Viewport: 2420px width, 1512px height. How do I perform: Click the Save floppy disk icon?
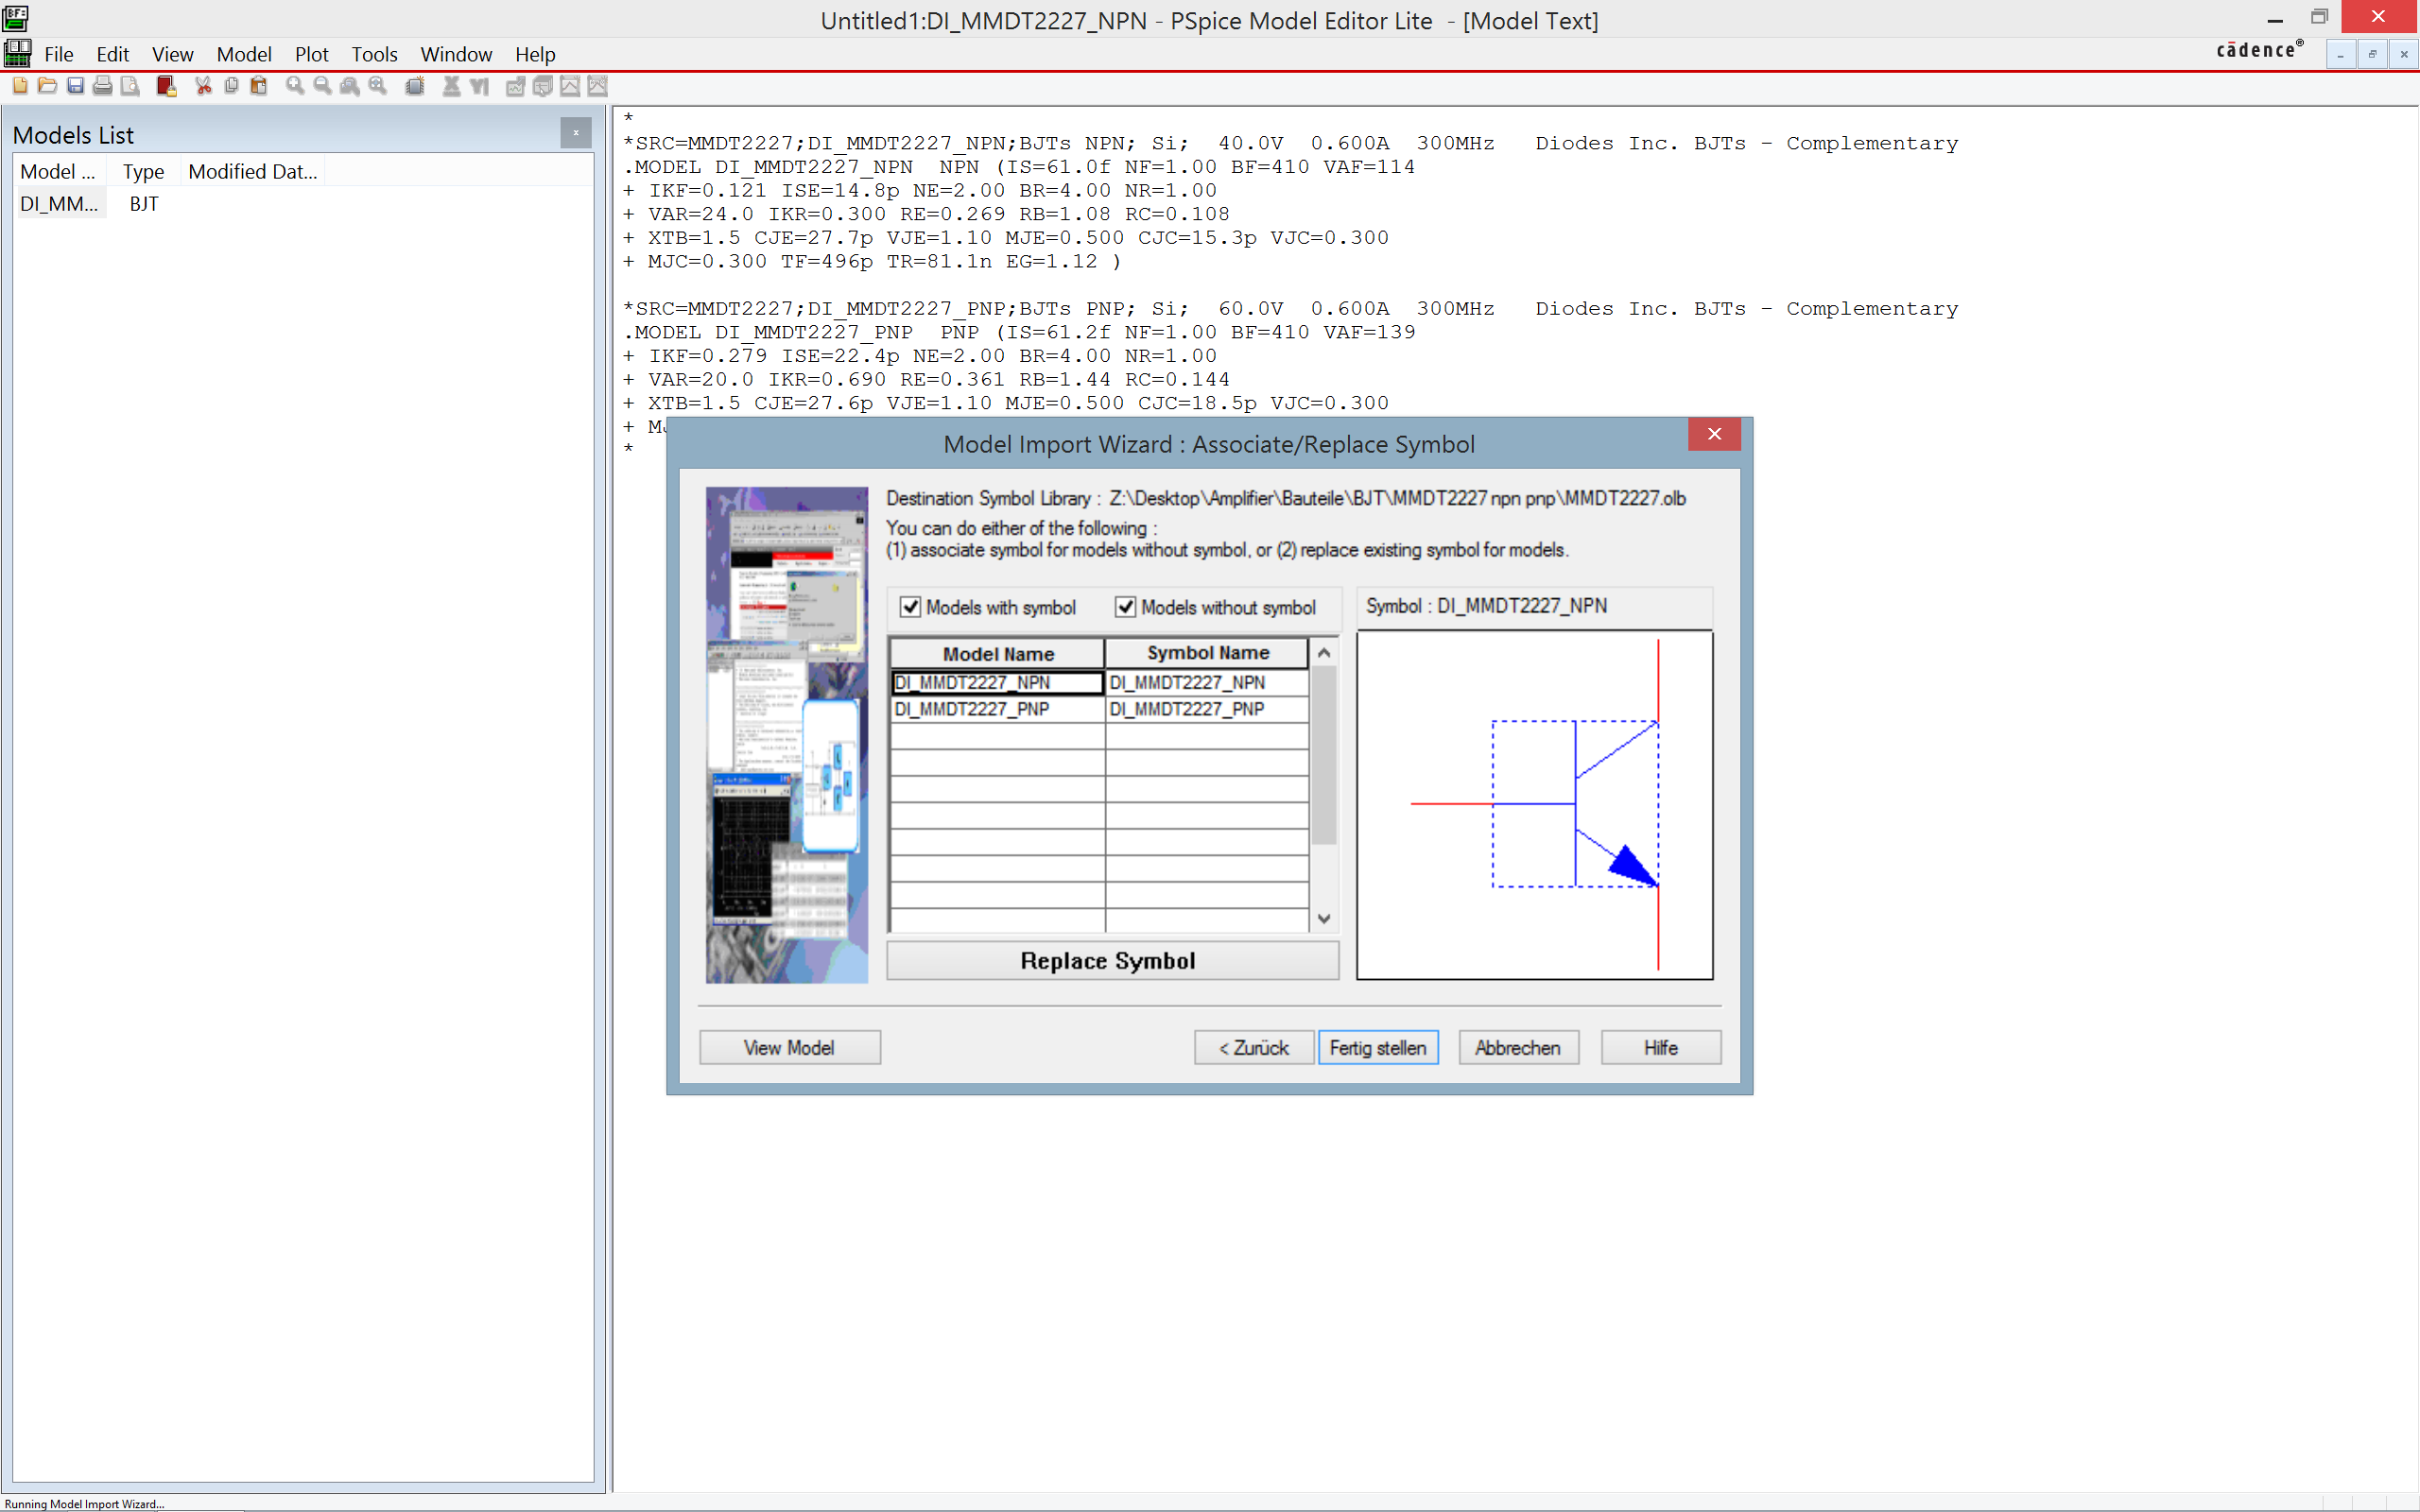pos(75,86)
